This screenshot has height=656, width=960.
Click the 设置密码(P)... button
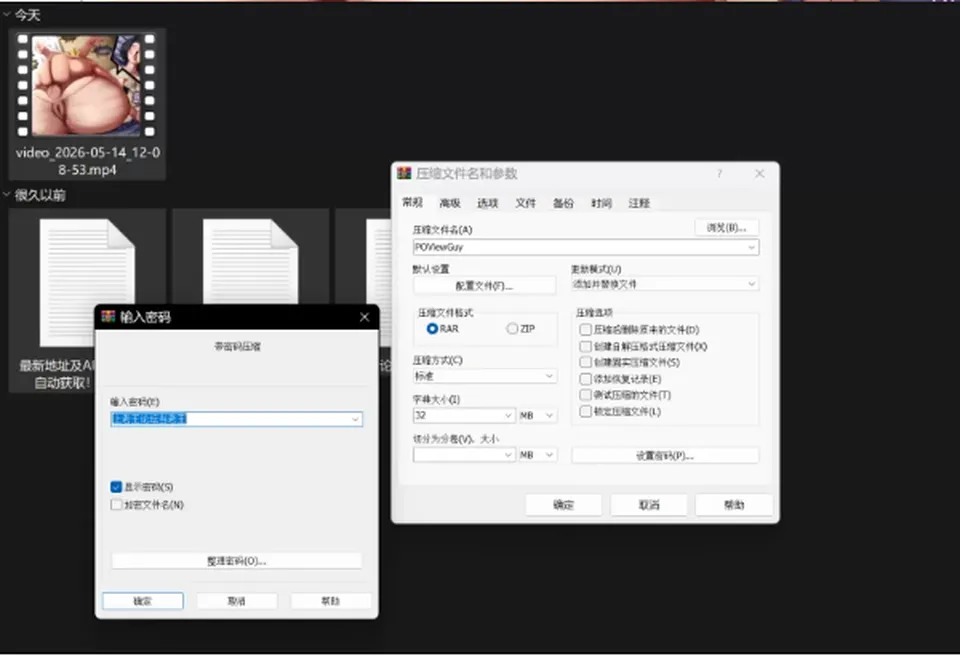pos(665,456)
